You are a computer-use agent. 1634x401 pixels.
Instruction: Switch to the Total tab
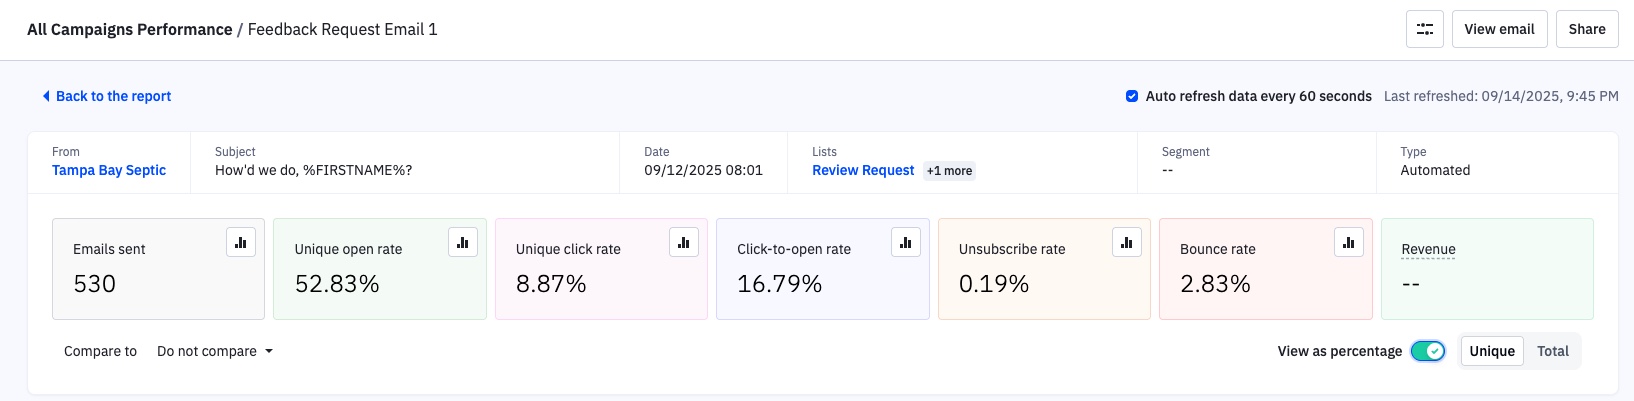click(1552, 351)
